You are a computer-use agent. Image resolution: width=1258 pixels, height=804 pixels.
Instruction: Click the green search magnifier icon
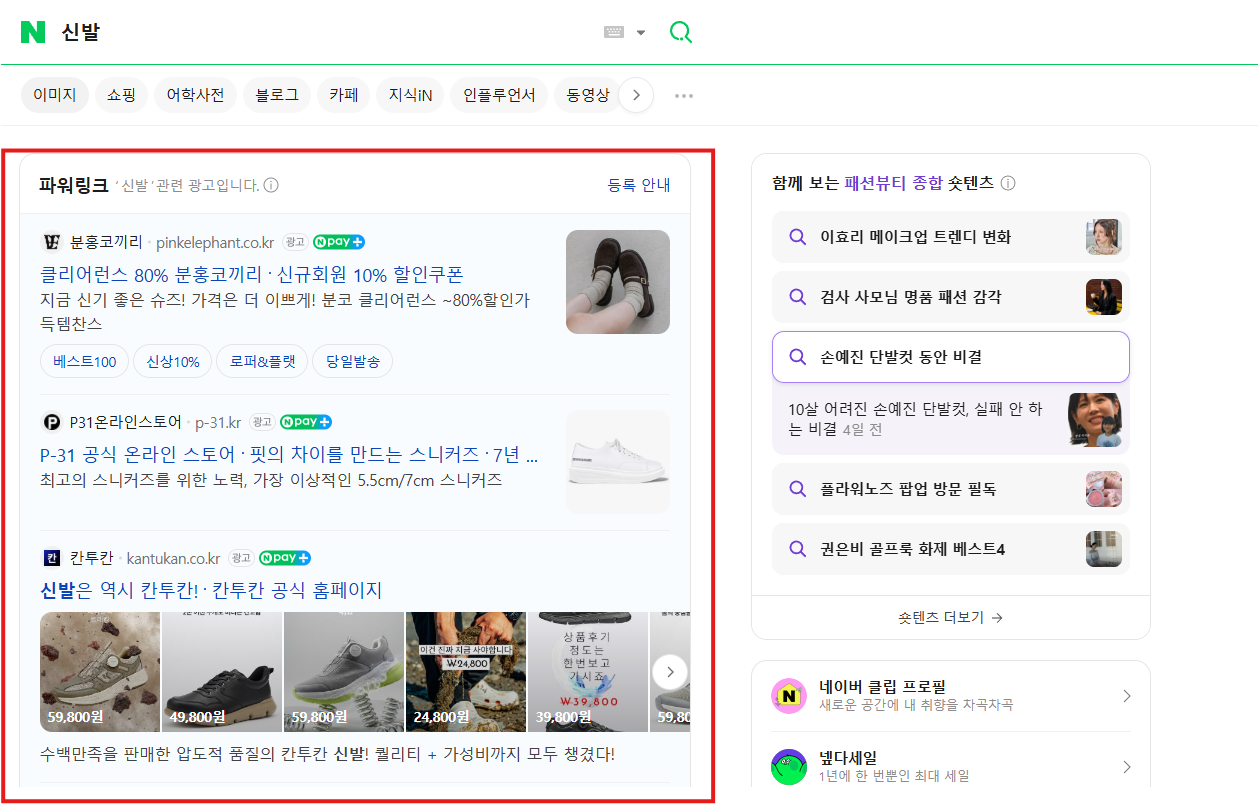pyautogui.click(x=680, y=31)
